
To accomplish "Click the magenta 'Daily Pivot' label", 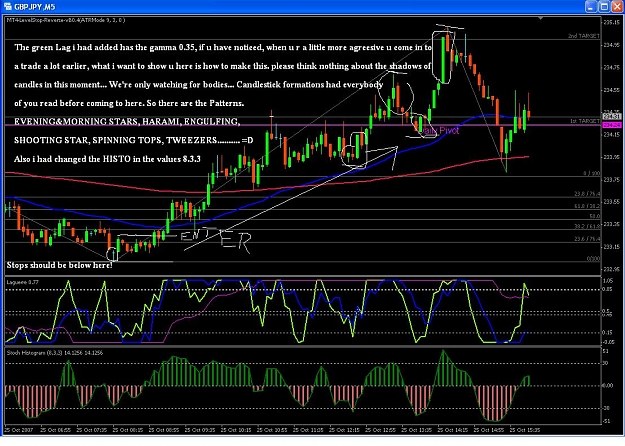I will point(440,130).
